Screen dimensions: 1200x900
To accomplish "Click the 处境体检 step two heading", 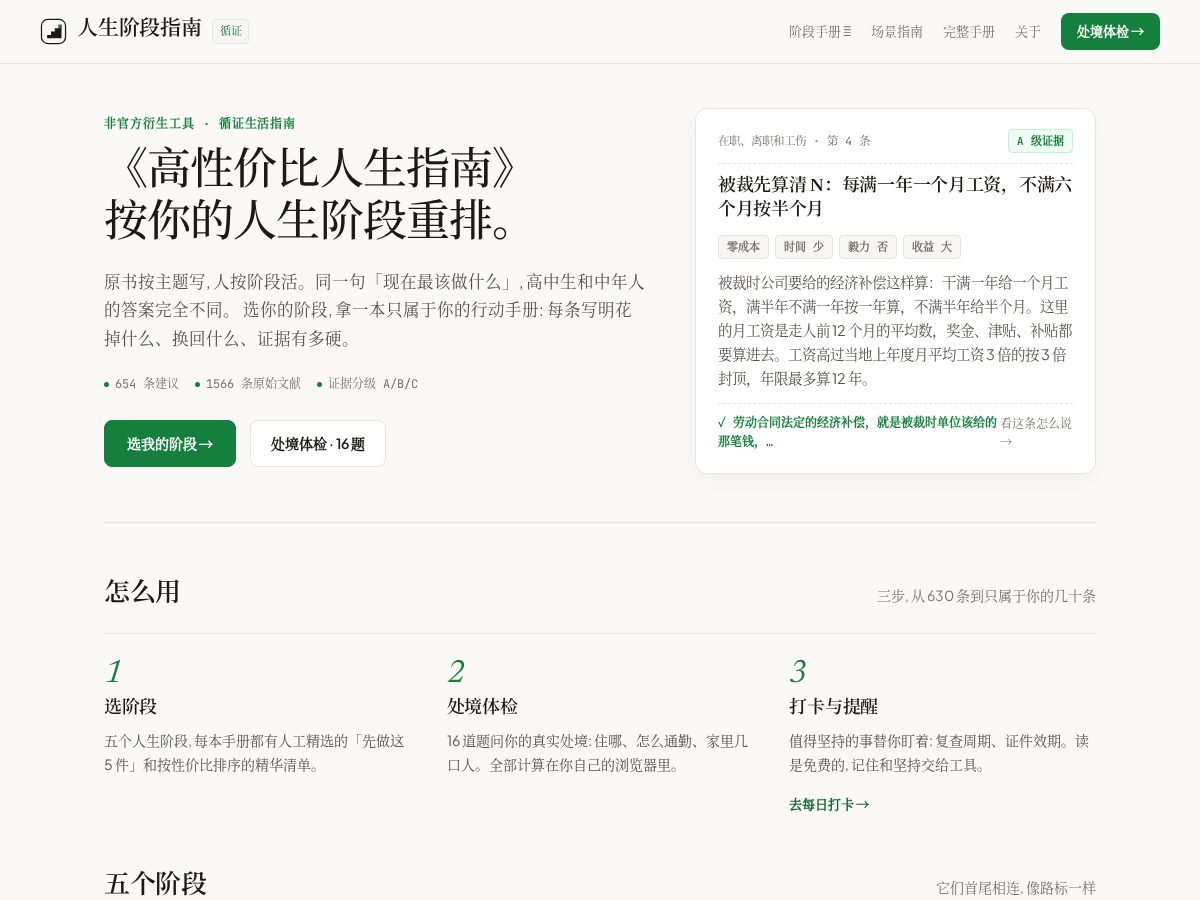I will coord(482,706).
